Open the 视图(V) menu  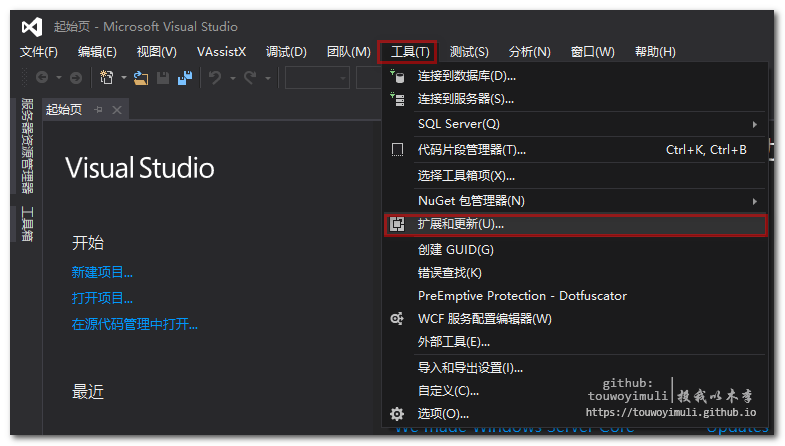(157, 52)
